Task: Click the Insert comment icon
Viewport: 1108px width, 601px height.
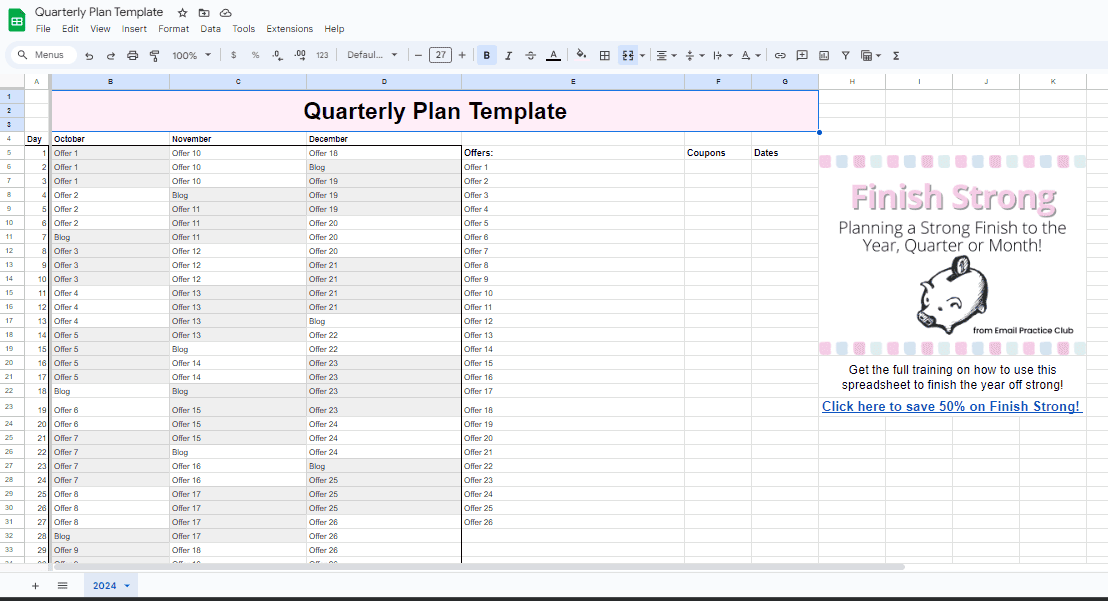Action: pos(802,55)
